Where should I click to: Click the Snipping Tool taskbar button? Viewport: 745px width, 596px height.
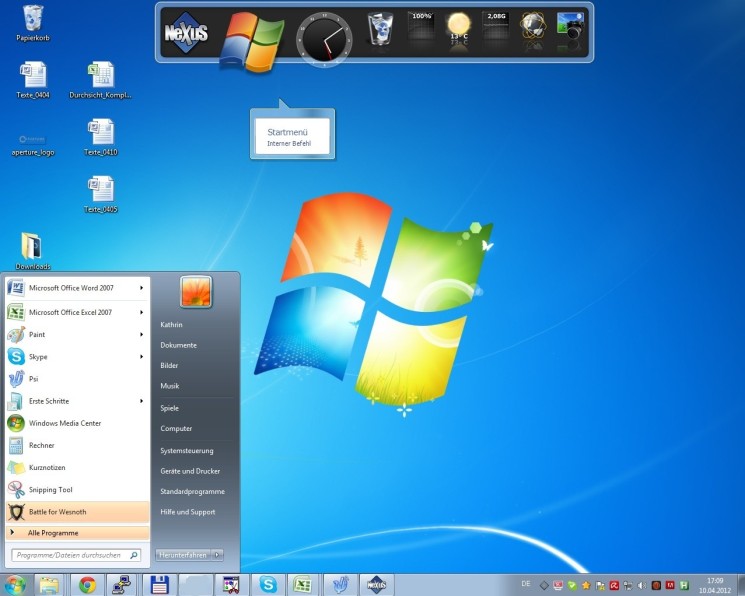(231, 585)
